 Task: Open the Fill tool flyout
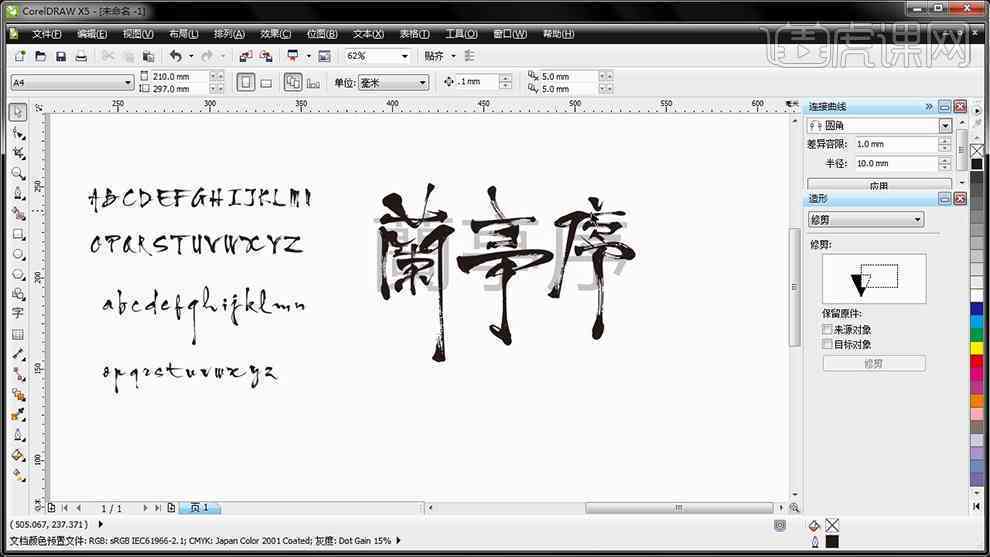(x=18, y=455)
